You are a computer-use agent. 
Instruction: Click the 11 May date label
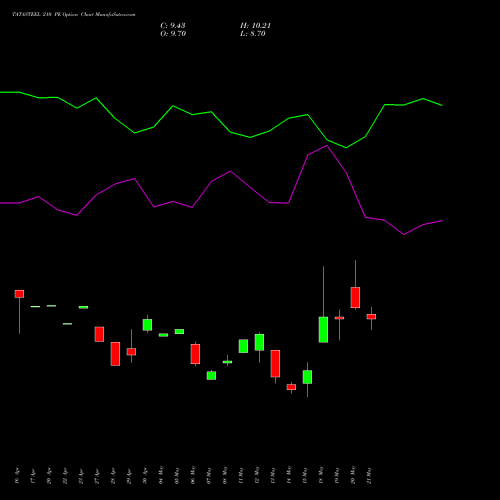pos(241,475)
